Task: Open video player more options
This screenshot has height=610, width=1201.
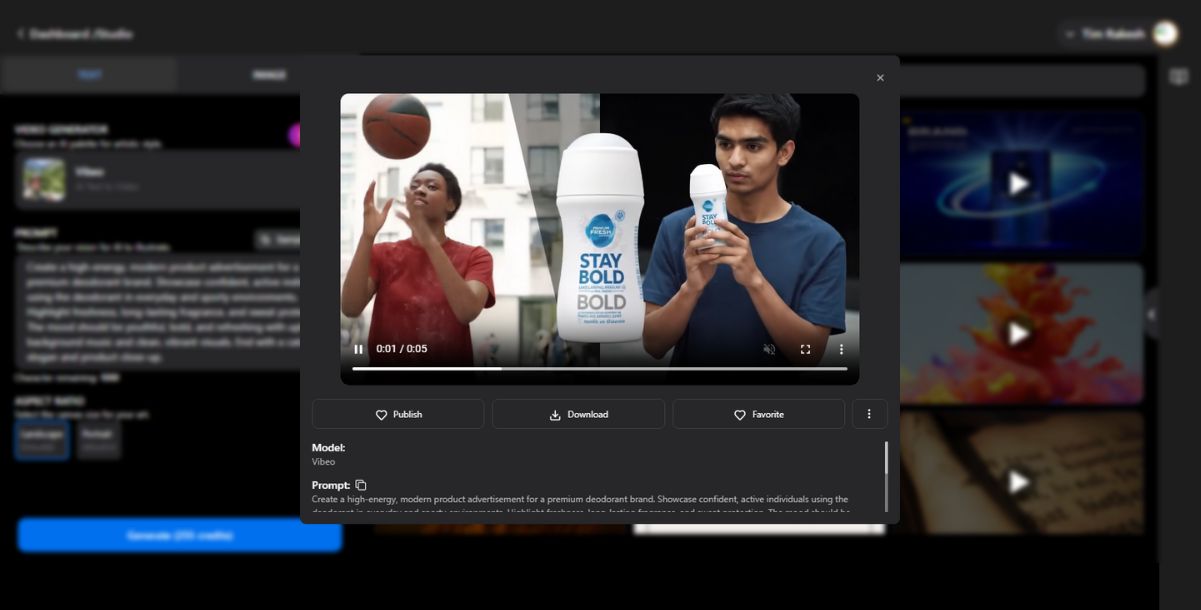Action: pos(841,349)
